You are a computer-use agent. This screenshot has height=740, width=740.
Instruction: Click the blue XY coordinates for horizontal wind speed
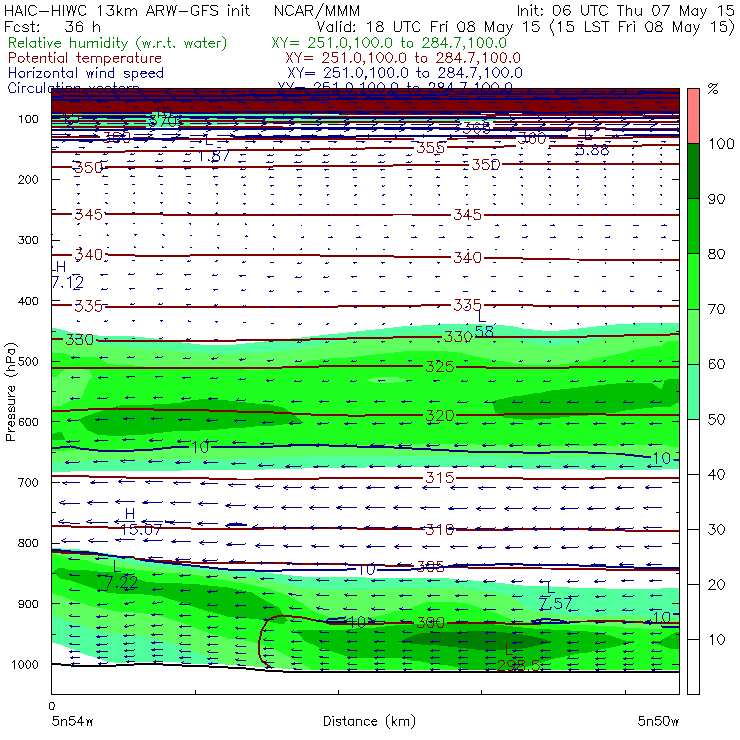tap(405, 73)
